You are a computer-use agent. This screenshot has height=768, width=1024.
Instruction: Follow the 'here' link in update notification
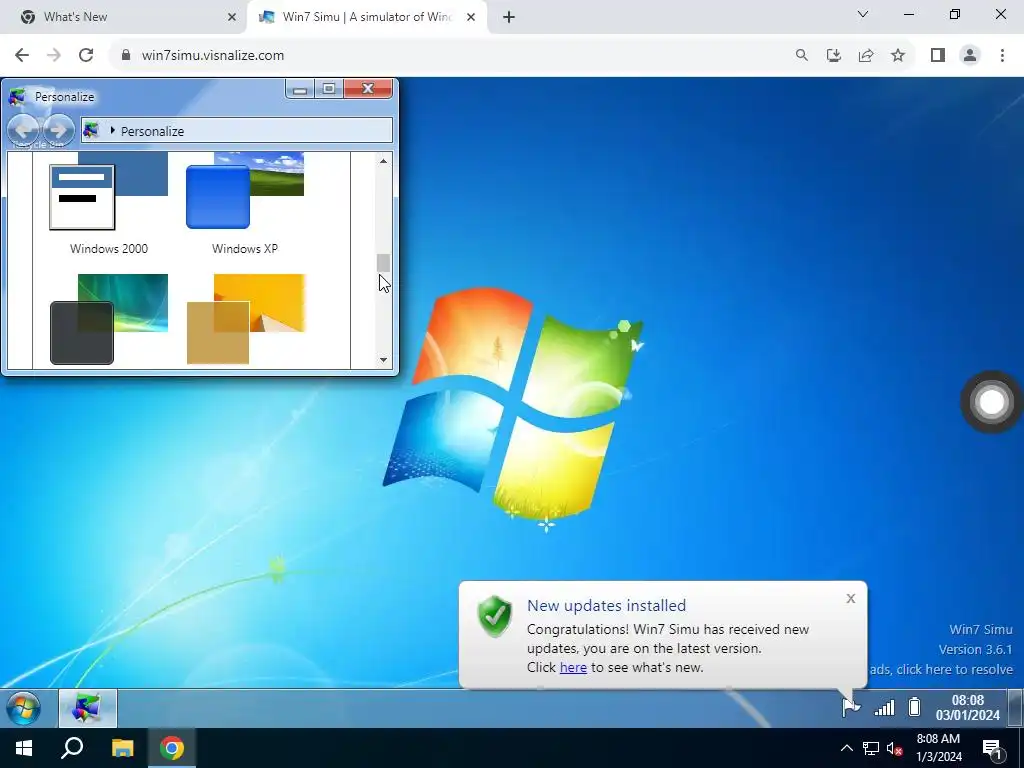(x=573, y=667)
